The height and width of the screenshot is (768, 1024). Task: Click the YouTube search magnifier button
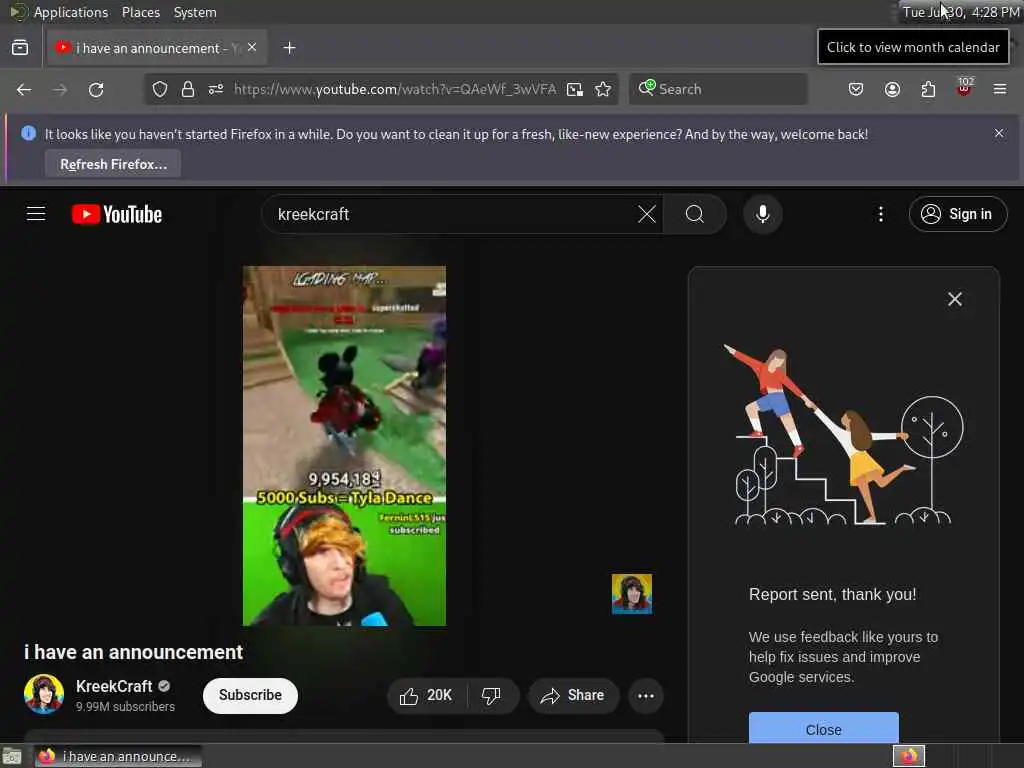click(x=695, y=214)
